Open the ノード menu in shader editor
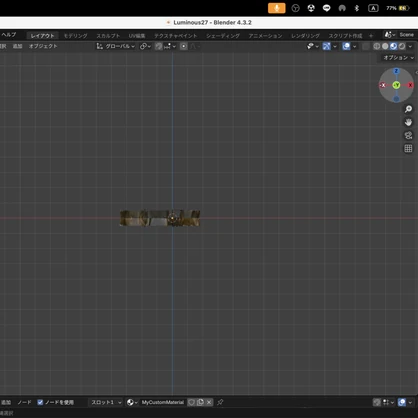 point(24,402)
